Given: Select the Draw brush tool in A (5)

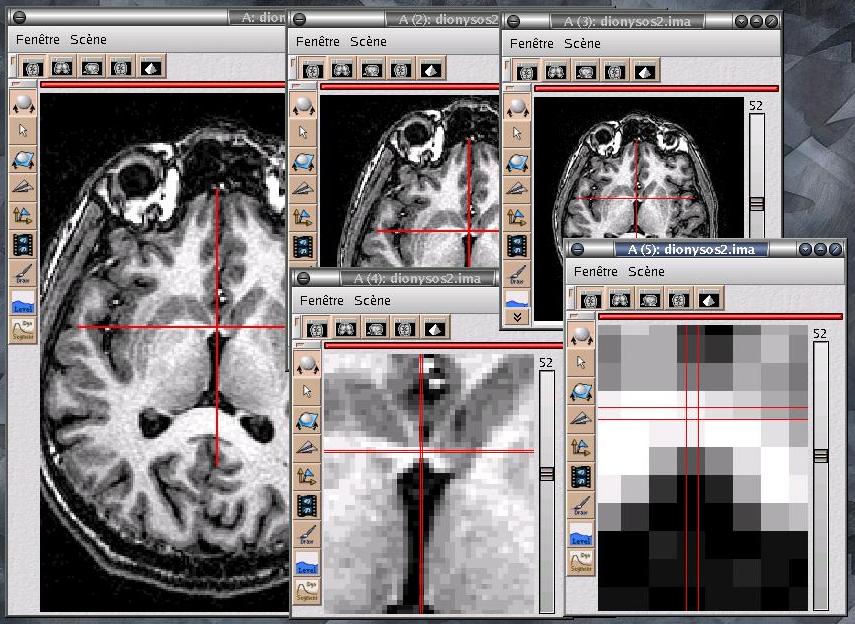Looking at the screenshot, I should [581, 504].
